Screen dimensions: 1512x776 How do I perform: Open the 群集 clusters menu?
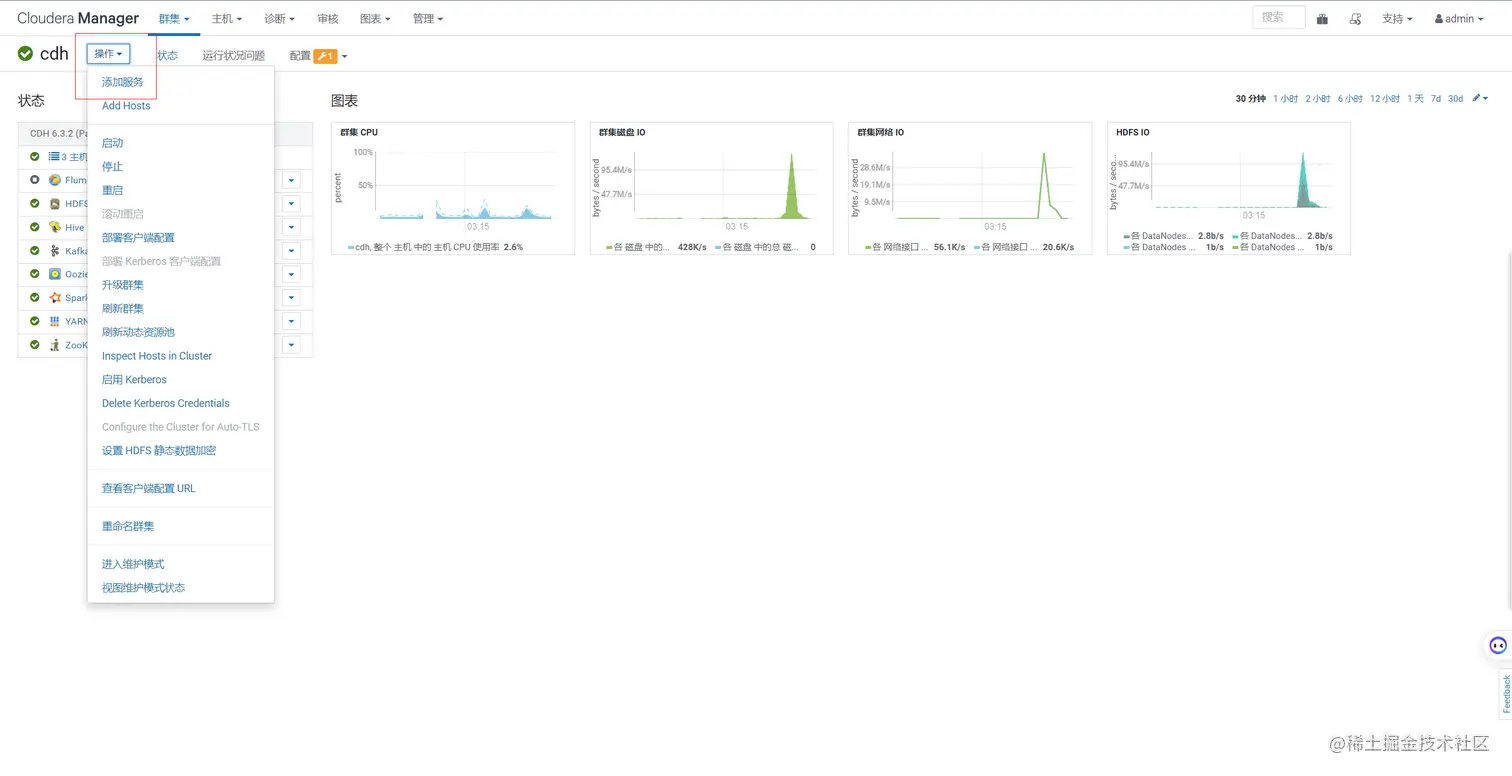174,18
